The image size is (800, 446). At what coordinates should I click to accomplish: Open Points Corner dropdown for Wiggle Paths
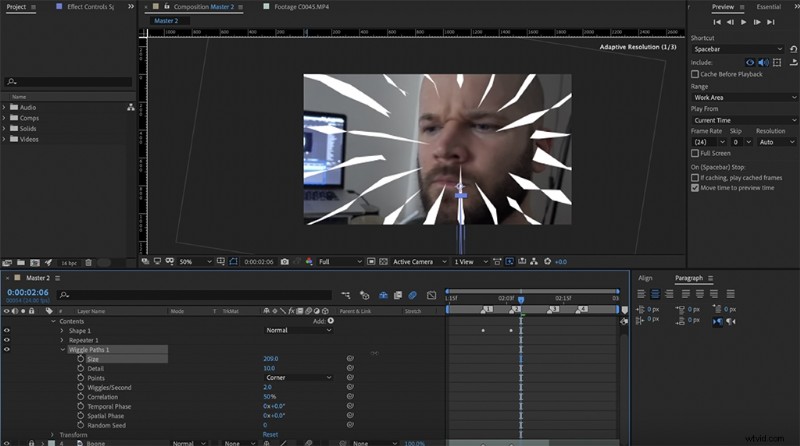298,378
